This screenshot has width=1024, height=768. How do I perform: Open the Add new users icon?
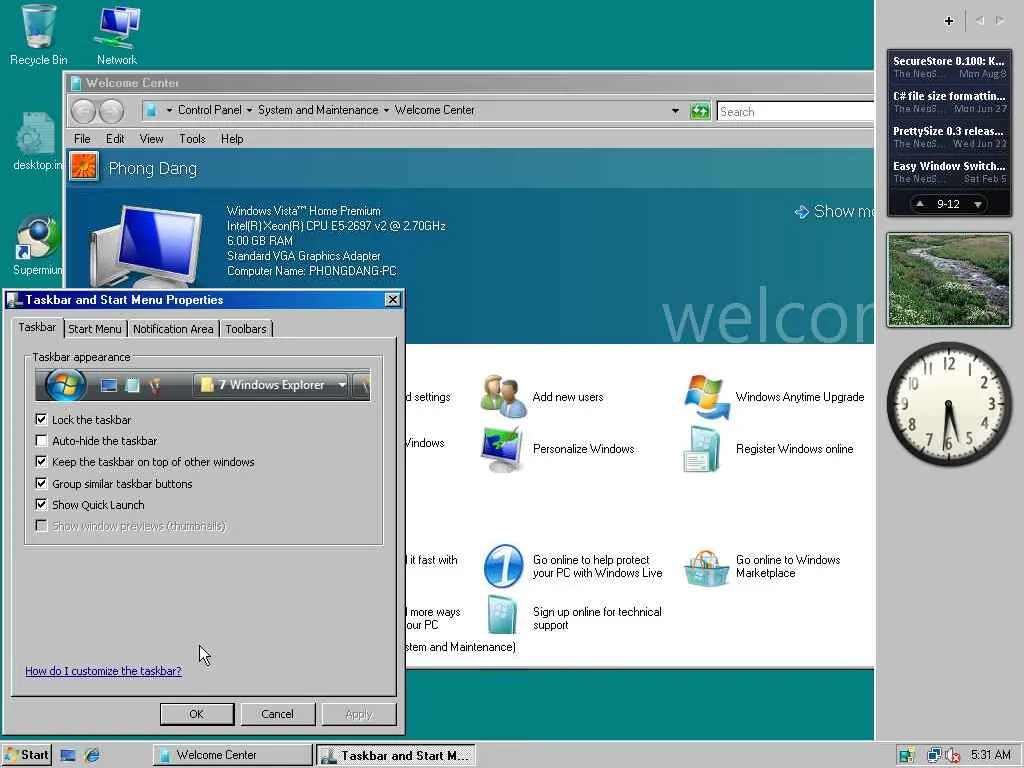pos(503,396)
